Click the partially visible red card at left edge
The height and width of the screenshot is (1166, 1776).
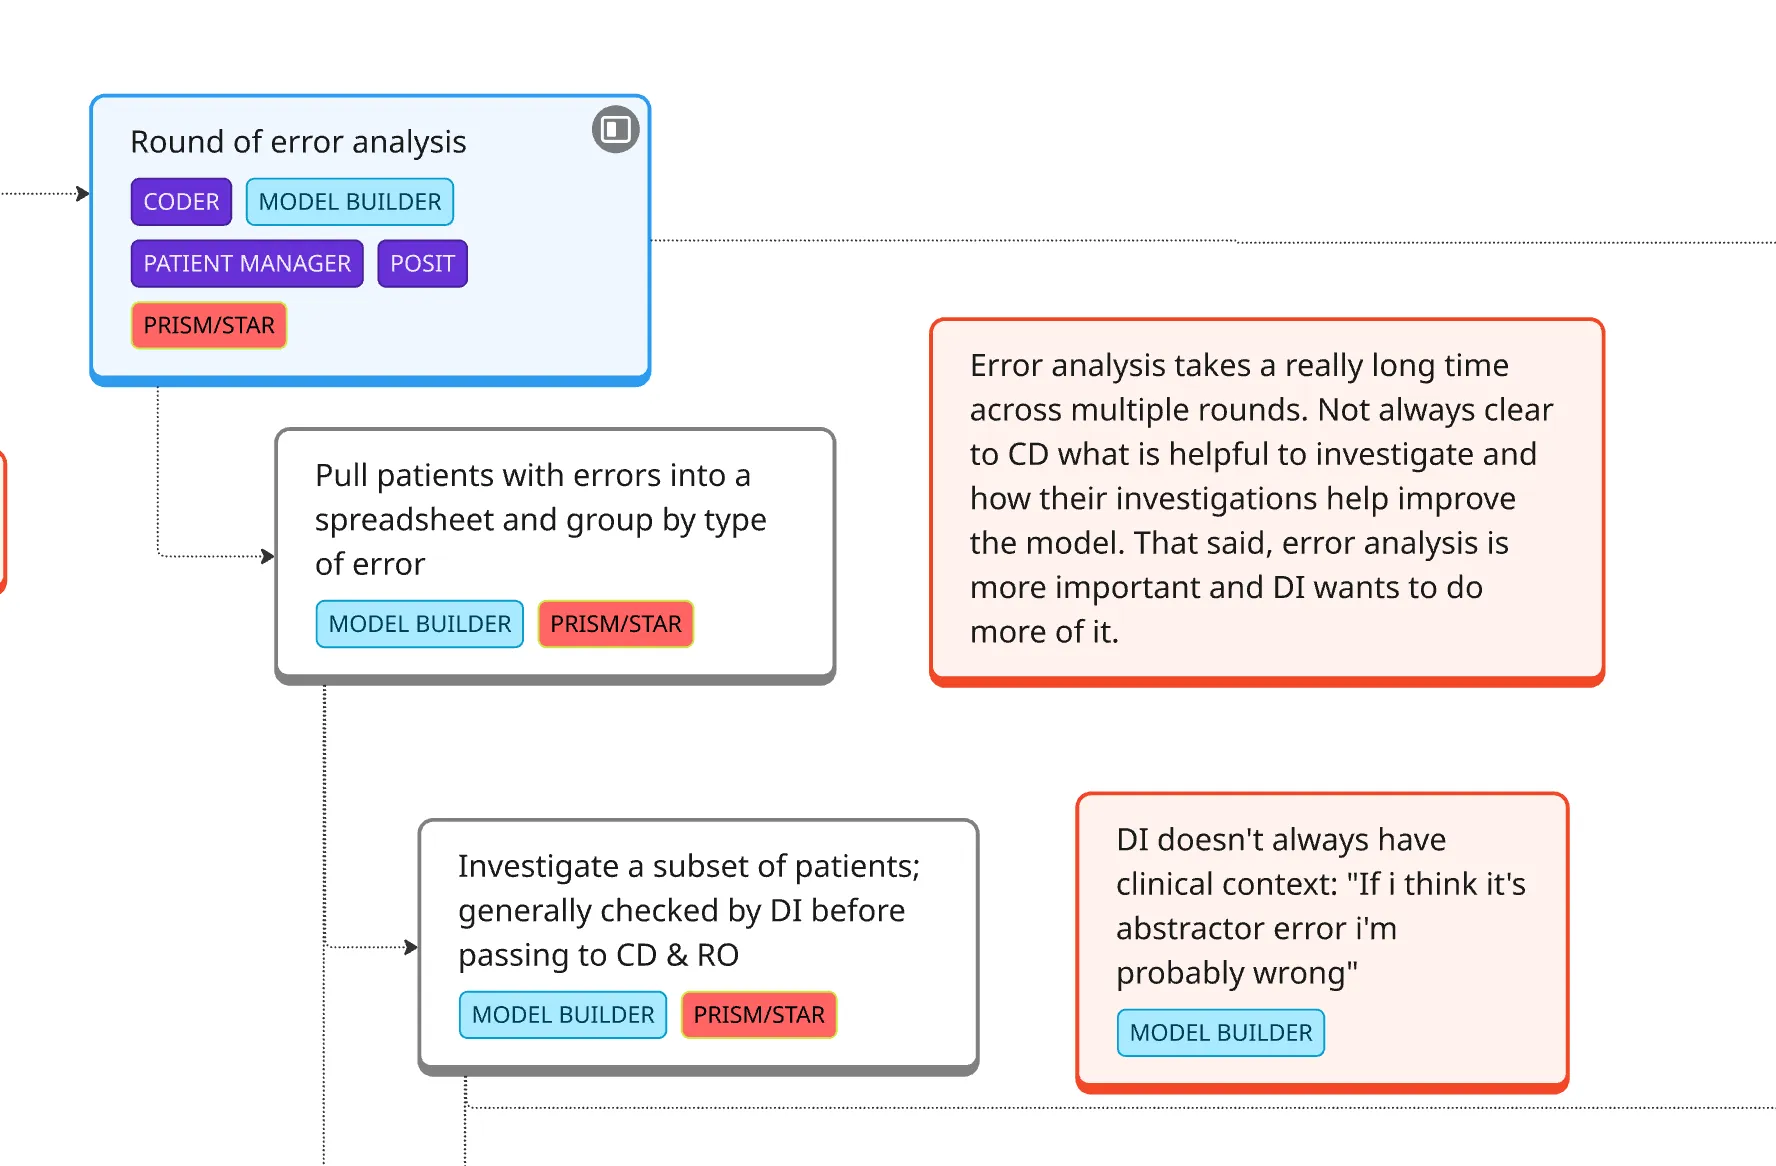(3, 520)
